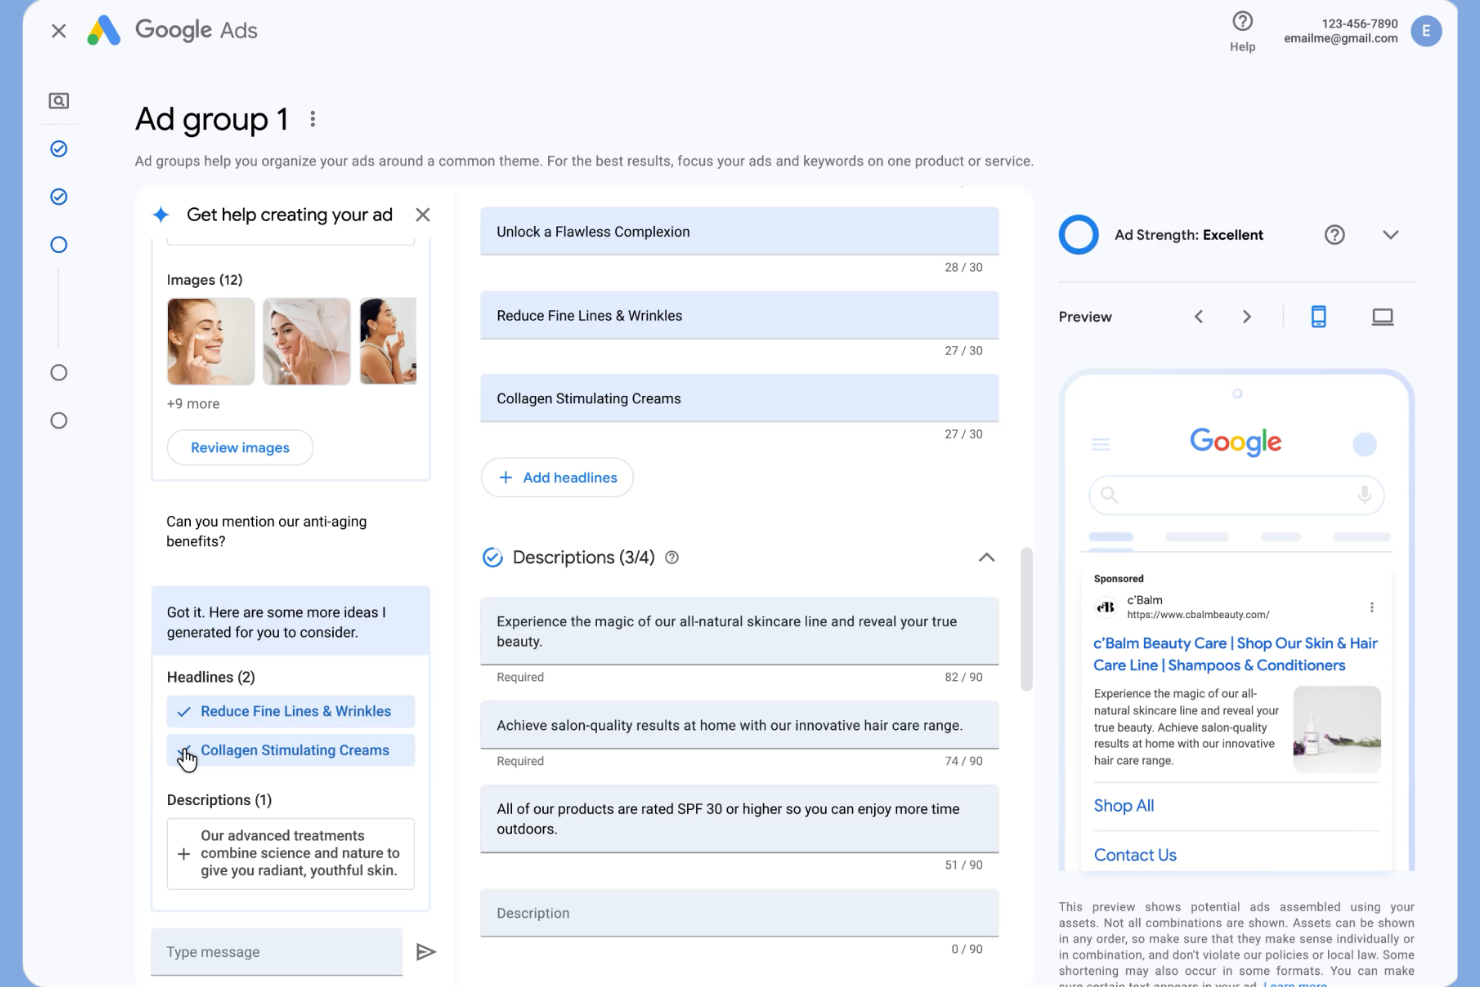Click the Learn more link under the preview note
This screenshot has width=1480, height=987.
point(1295,984)
